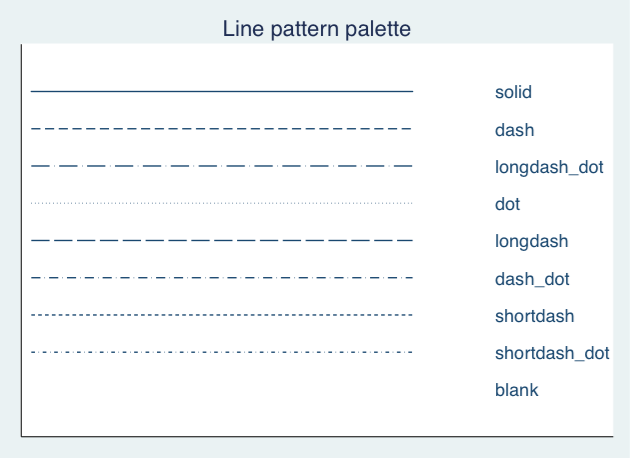Click the 'Line pattern palette' title
The width and height of the screenshot is (630, 458).
pyautogui.click(x=317, y=29)
